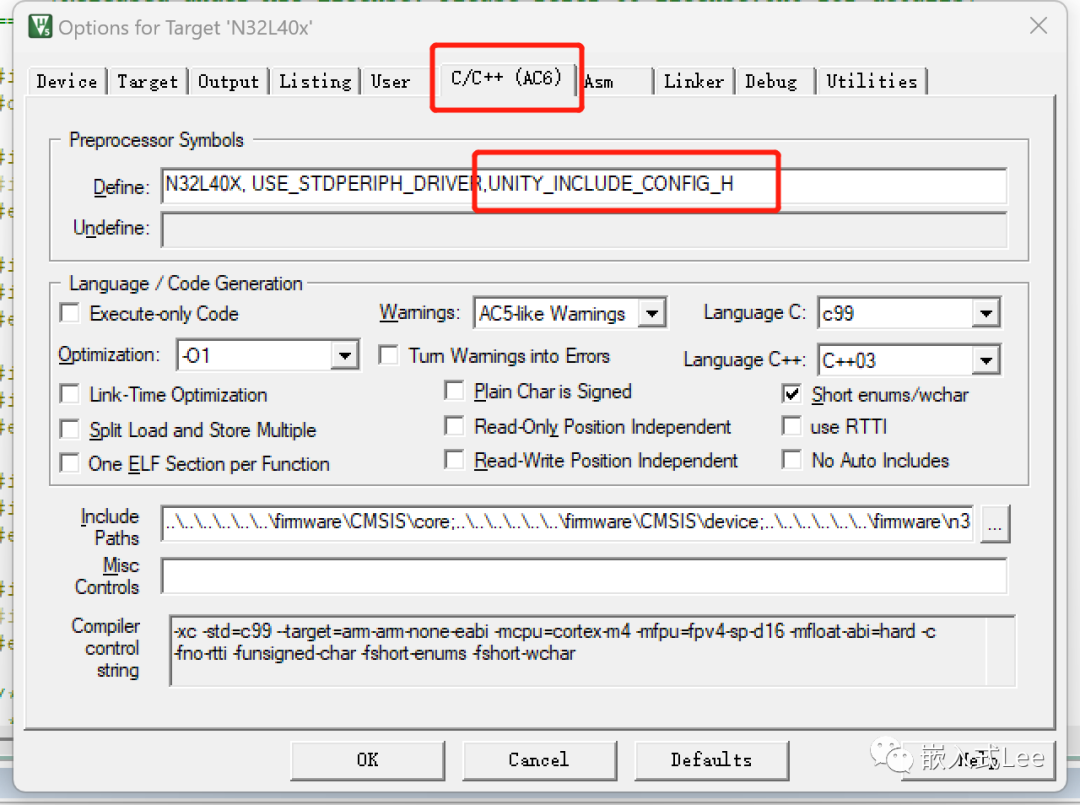Screen dimensions: 1080x805
Task: Enable Split Load and Store Multiple
Action: 70,429
